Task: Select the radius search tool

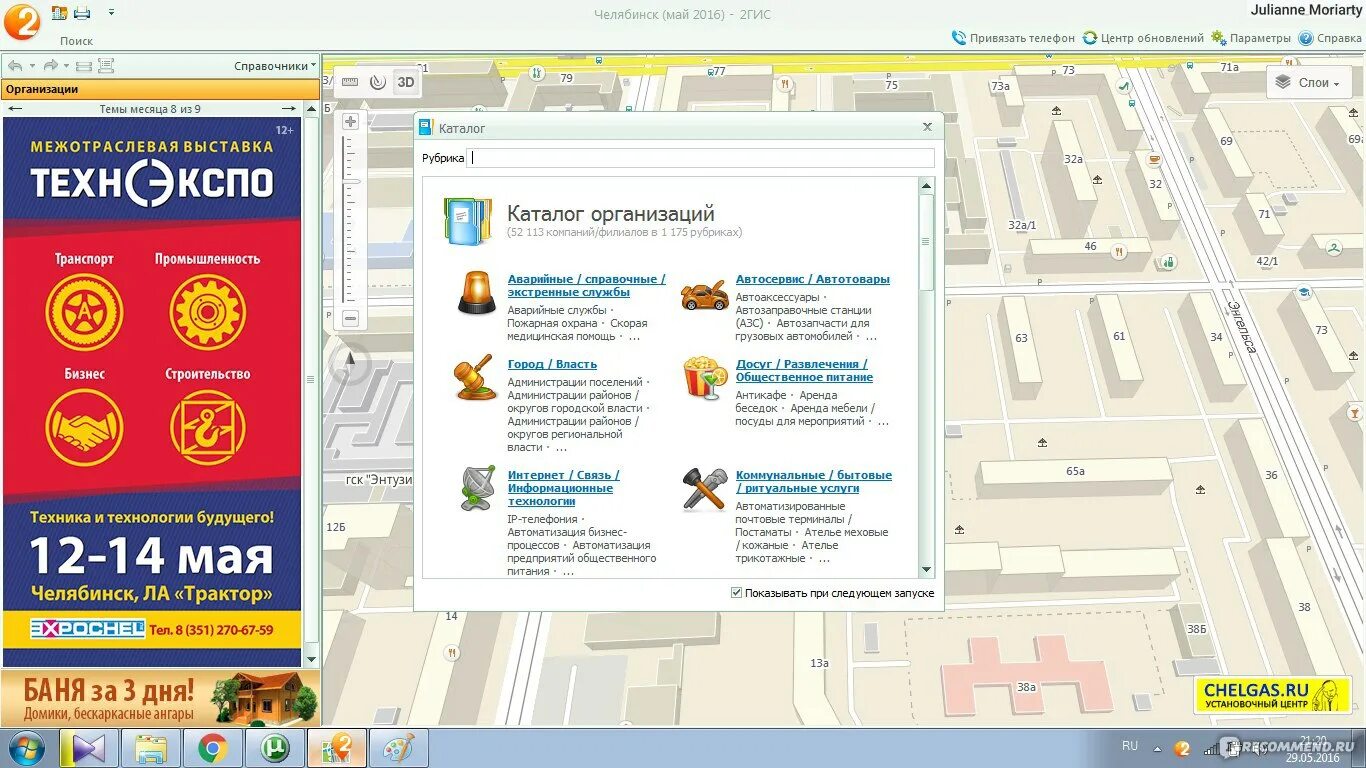Action: [x=377, y=82]
